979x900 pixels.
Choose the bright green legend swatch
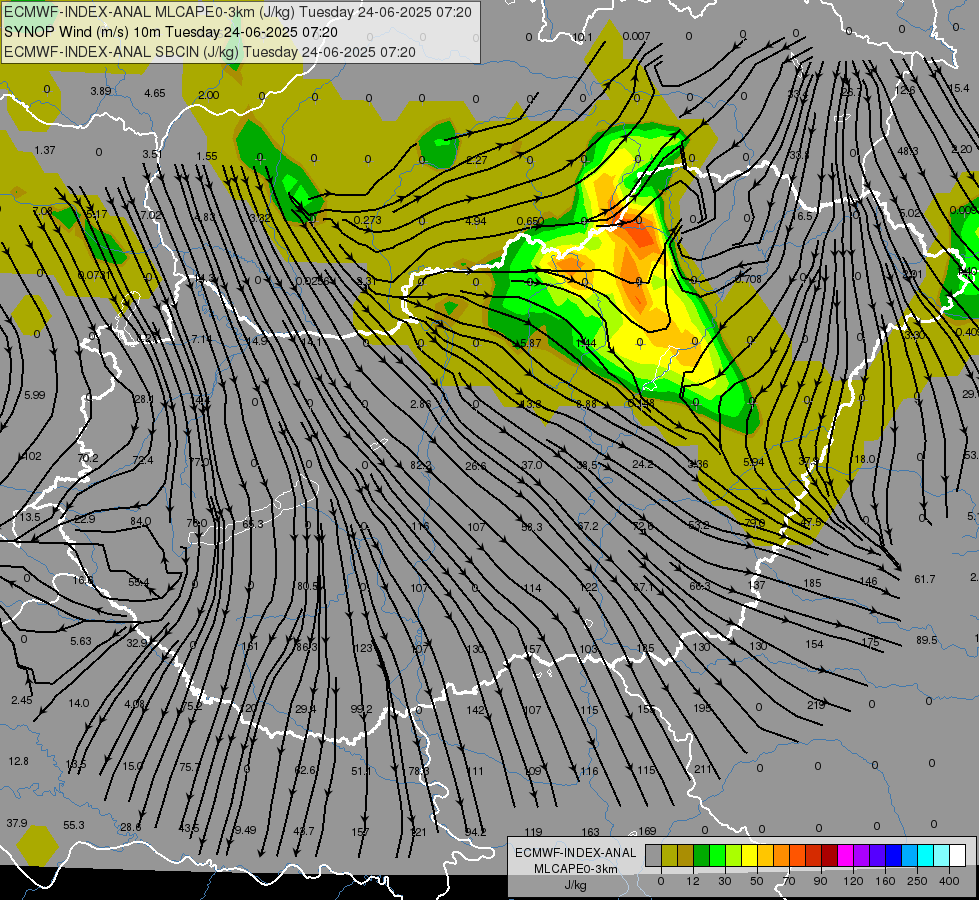coord(717,855)
